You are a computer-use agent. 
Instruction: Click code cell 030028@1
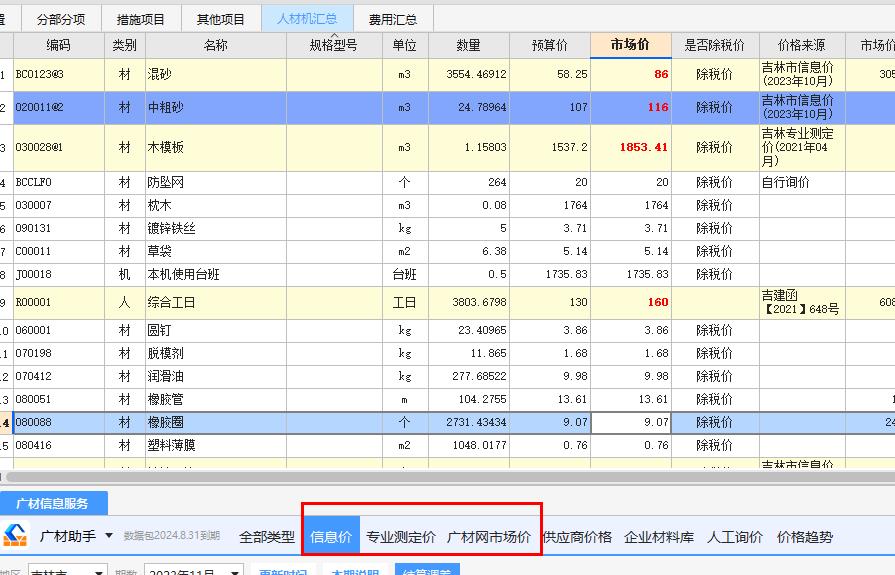click(x=59, y=147)
